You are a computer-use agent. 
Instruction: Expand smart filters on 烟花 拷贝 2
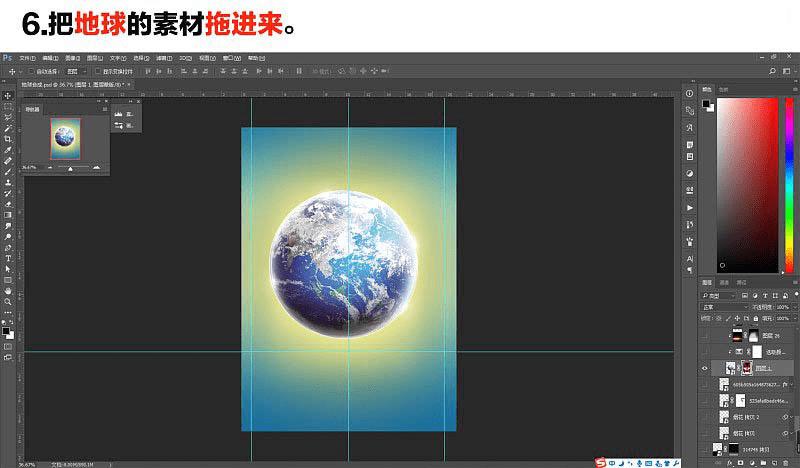[792, 417]
